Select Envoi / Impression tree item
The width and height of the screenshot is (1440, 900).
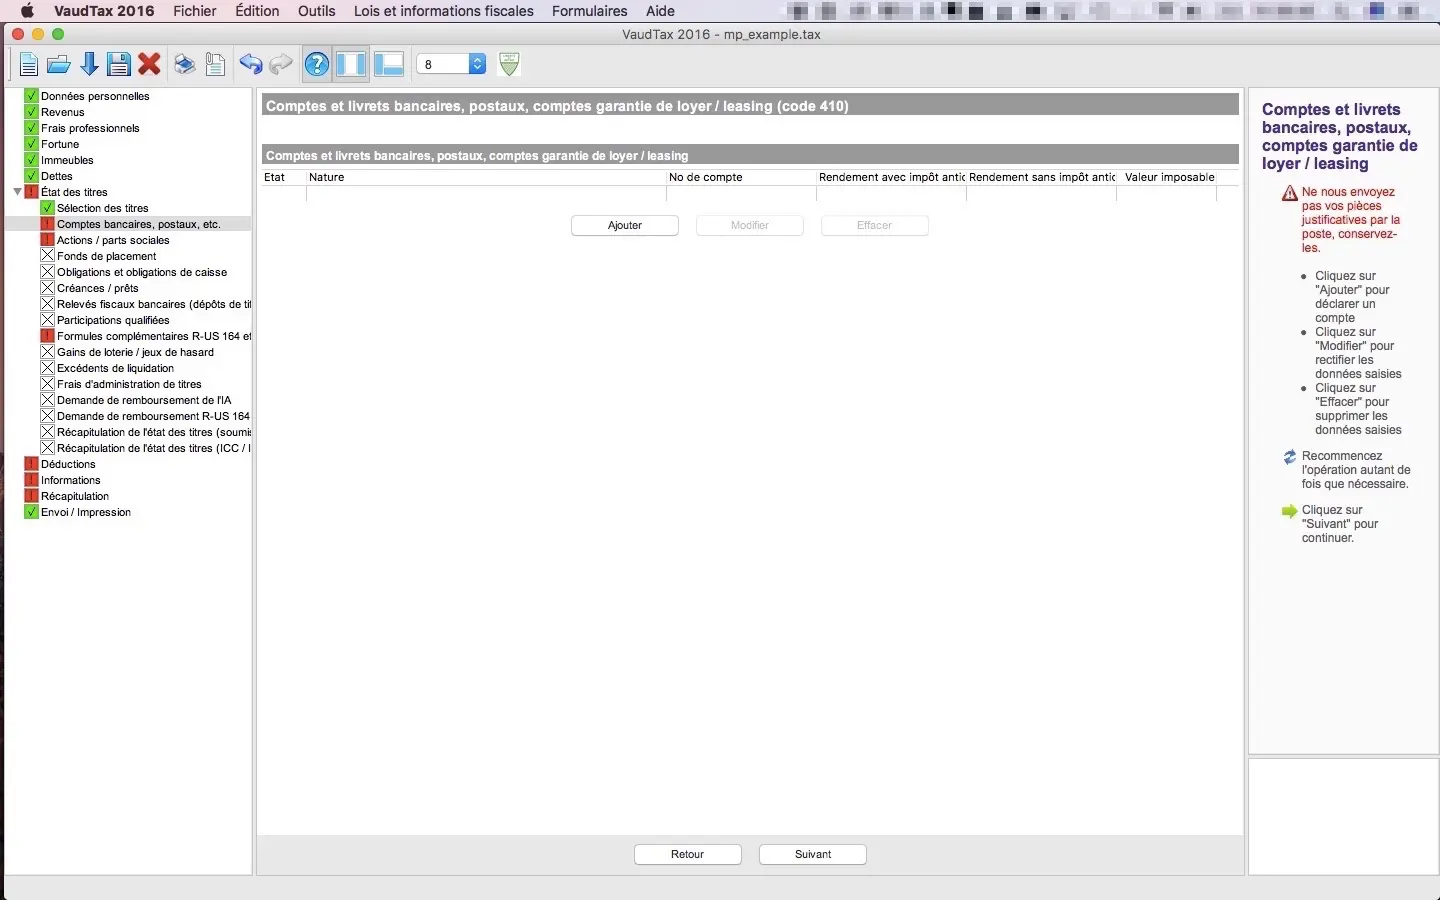[86, 512]
